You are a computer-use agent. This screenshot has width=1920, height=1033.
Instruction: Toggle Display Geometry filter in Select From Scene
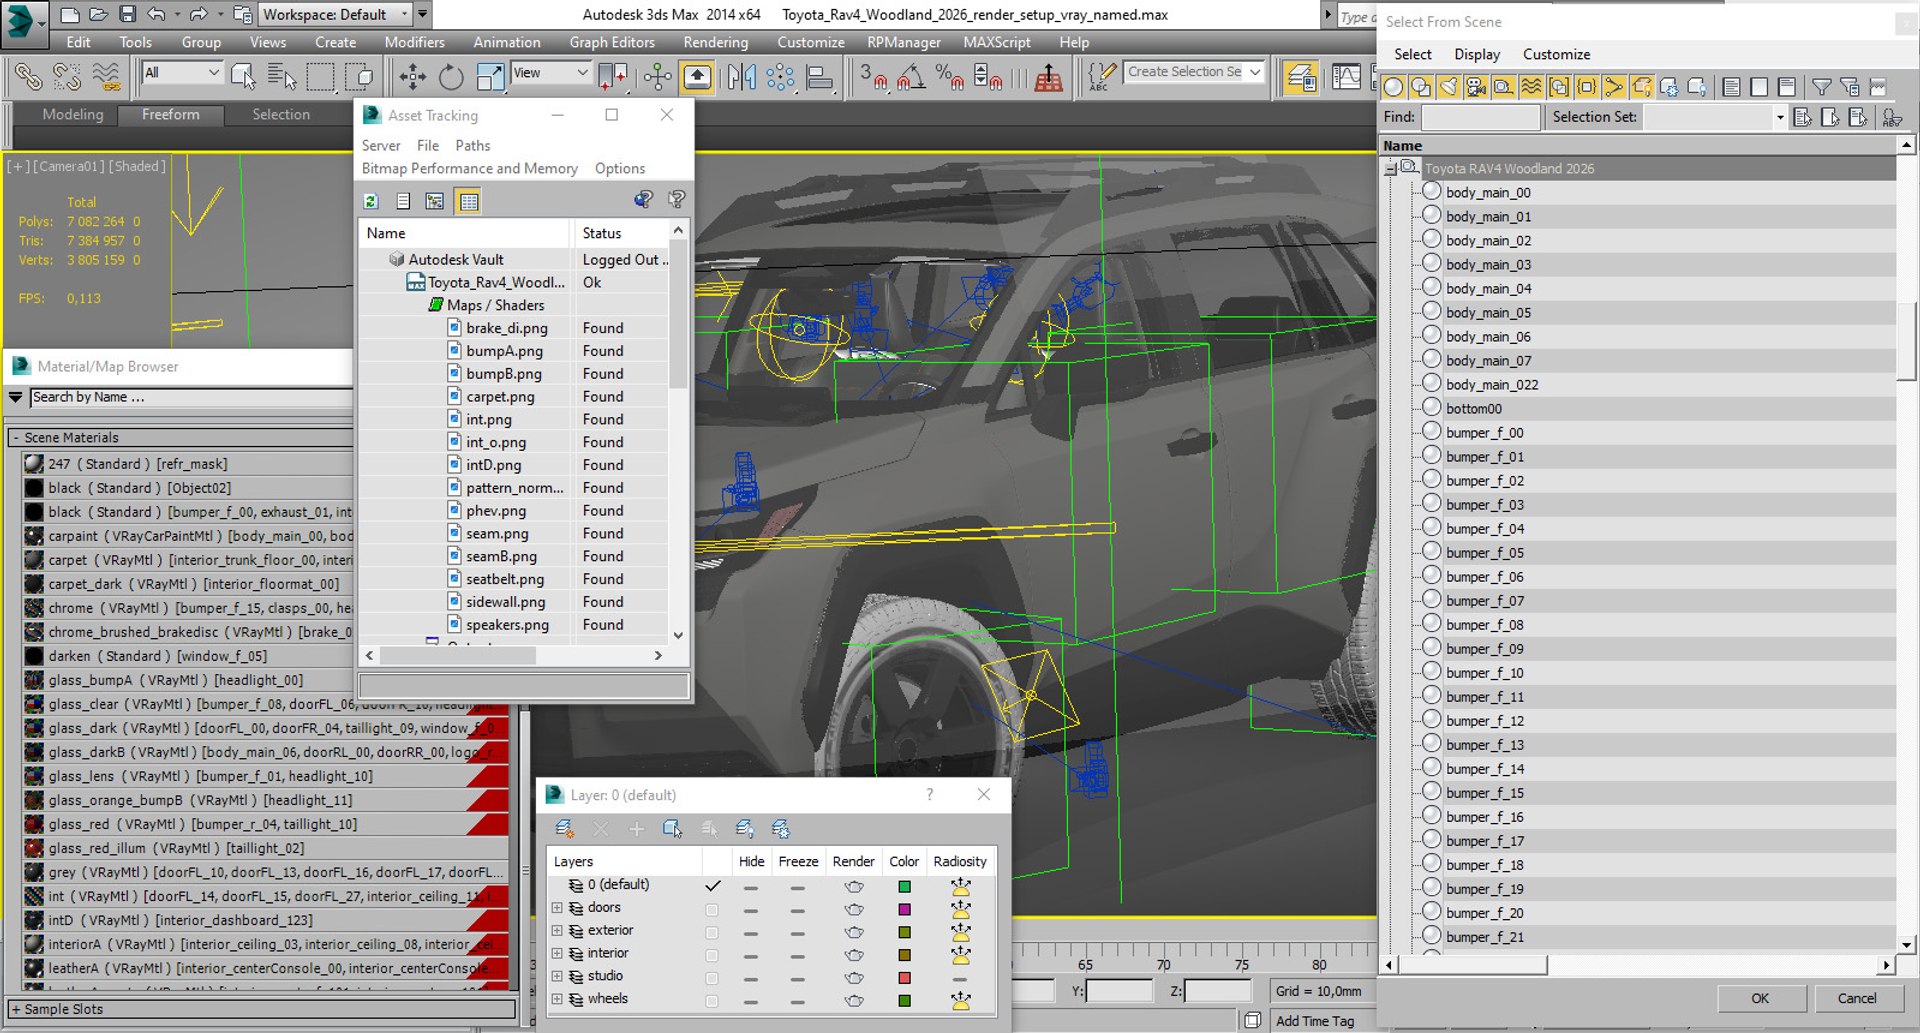(1393, 87)
